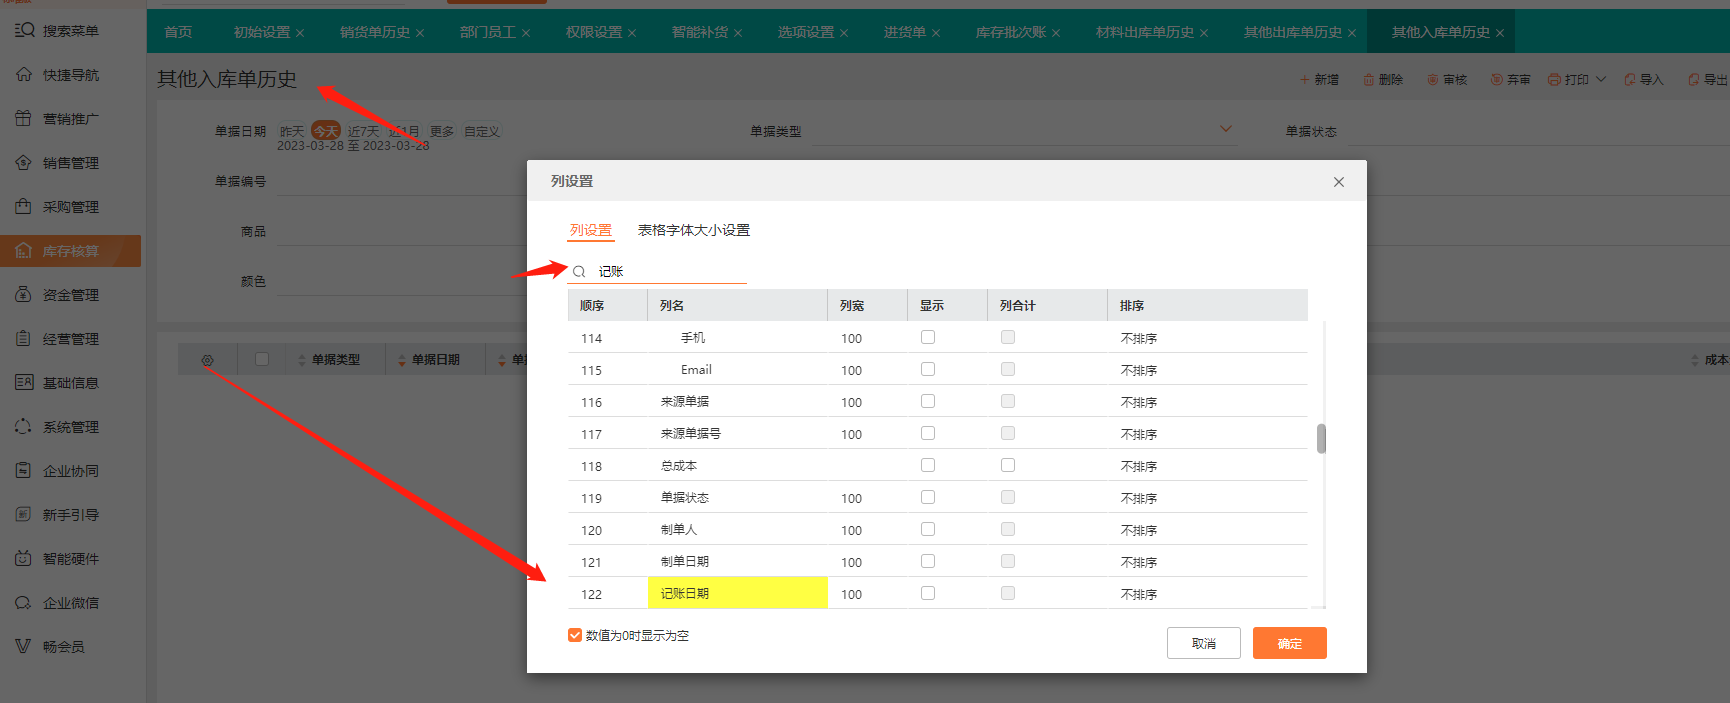Toggle 显示 checkbox for 手机 row
Viewport: 1730px width, 703px height.
coord(928,337)
